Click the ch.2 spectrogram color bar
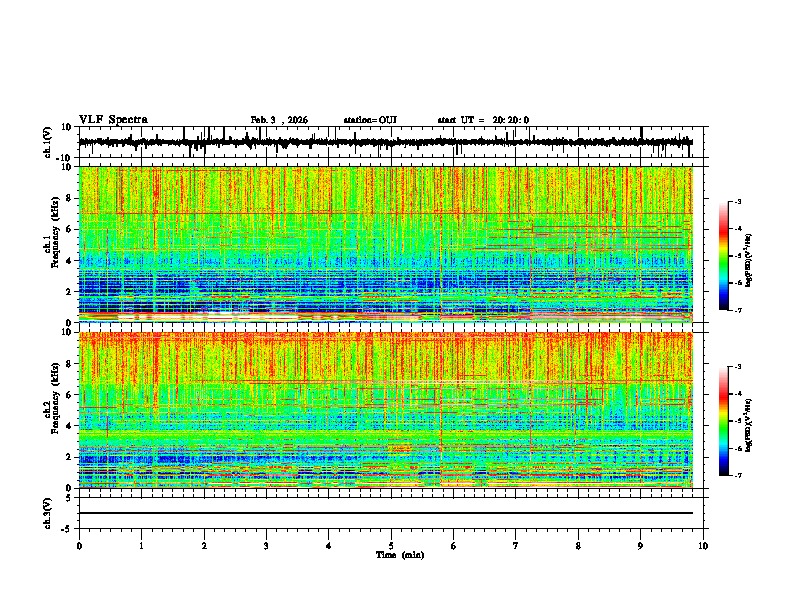Image resolution: width=792 pixels, height=612 pixels. coord(724,421)
